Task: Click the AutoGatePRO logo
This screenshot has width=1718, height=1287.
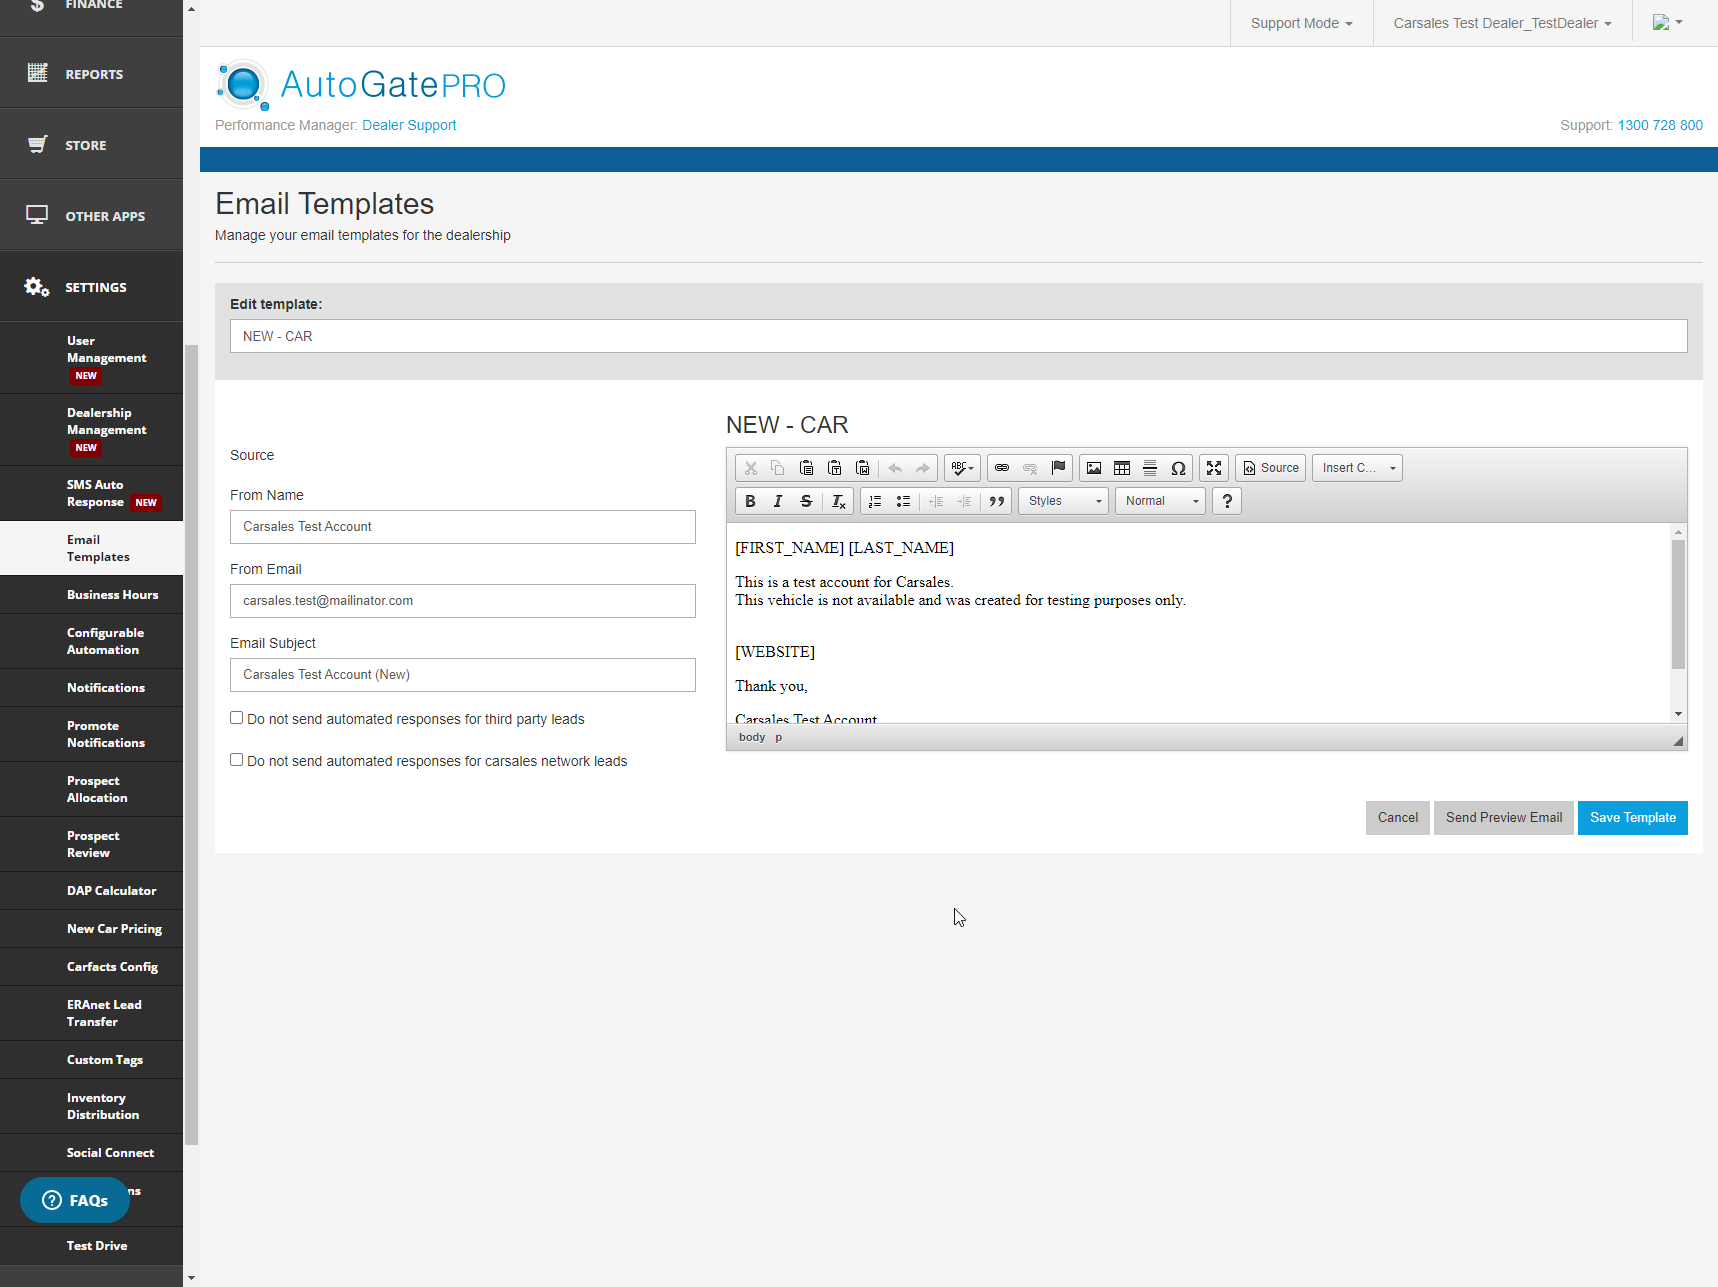Action: click(361, 85)
